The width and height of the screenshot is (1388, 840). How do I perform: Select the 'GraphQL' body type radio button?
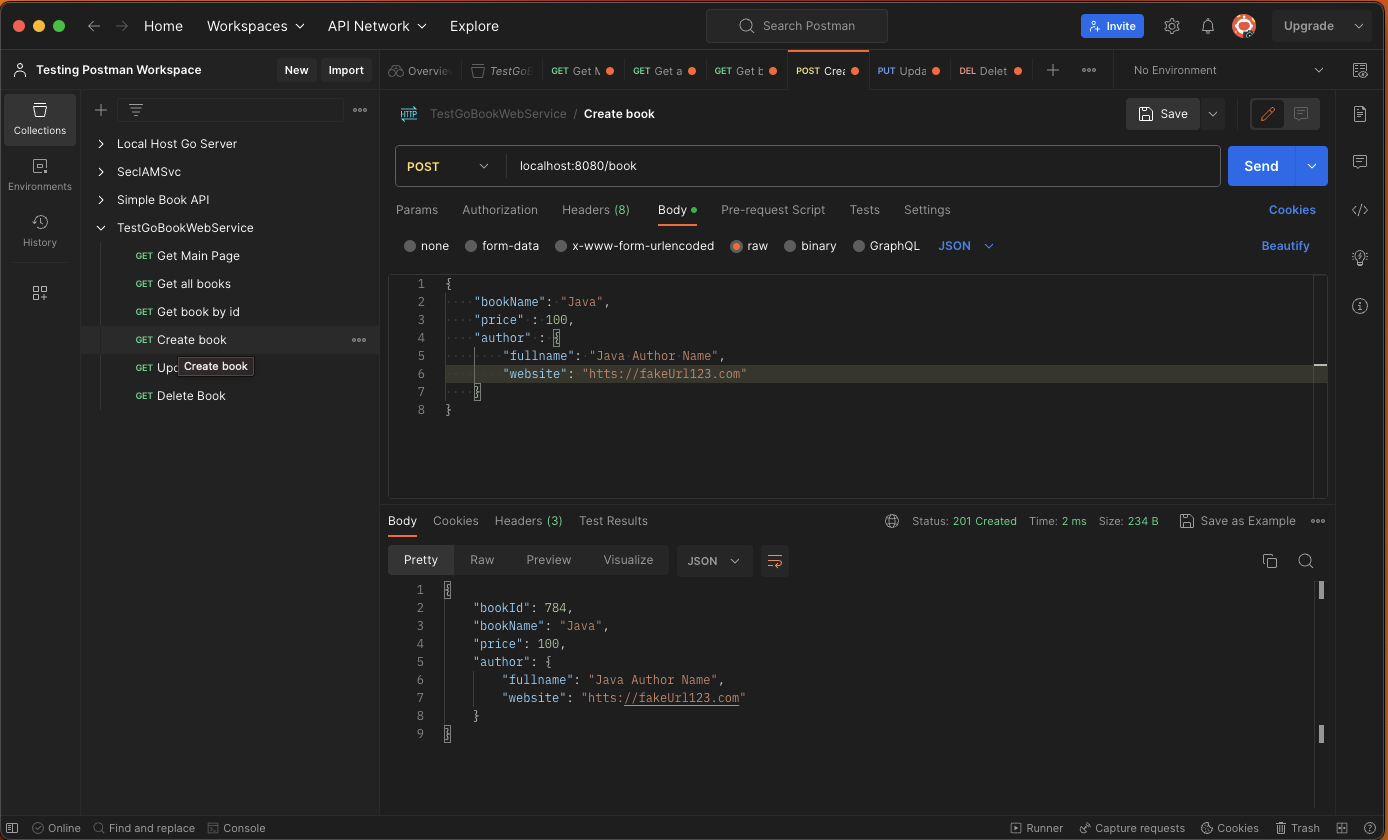click(859, 246)
